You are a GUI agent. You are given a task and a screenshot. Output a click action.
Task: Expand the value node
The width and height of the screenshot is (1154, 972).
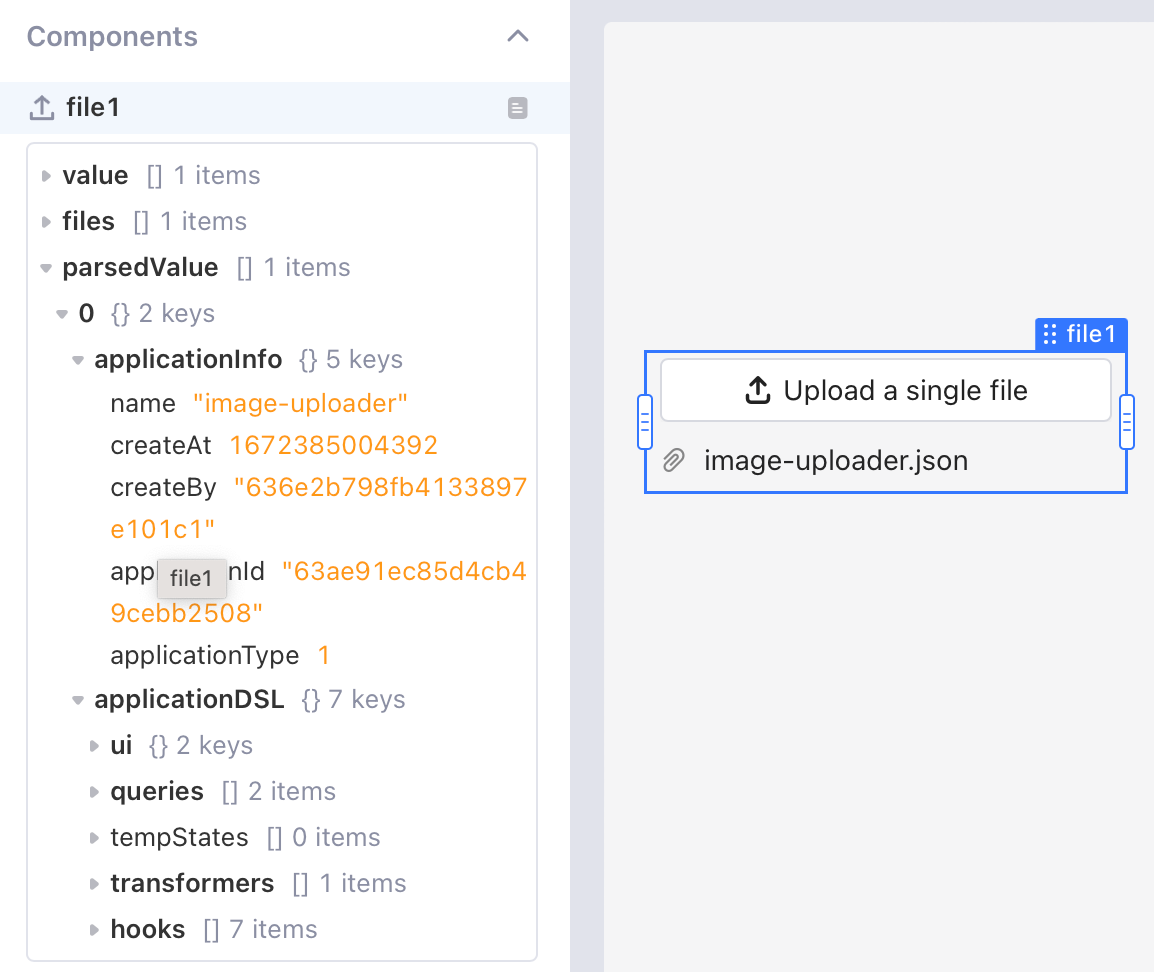(46, 176)
